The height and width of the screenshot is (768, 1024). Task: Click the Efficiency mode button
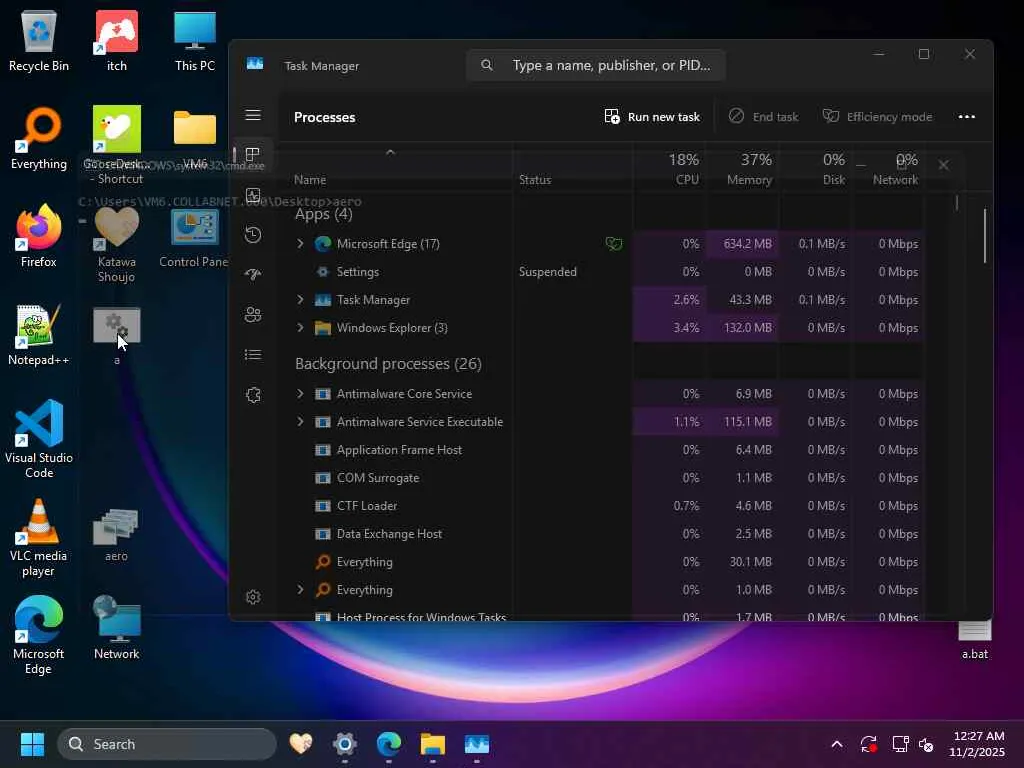pyautogui.click(x=877, y=117)
